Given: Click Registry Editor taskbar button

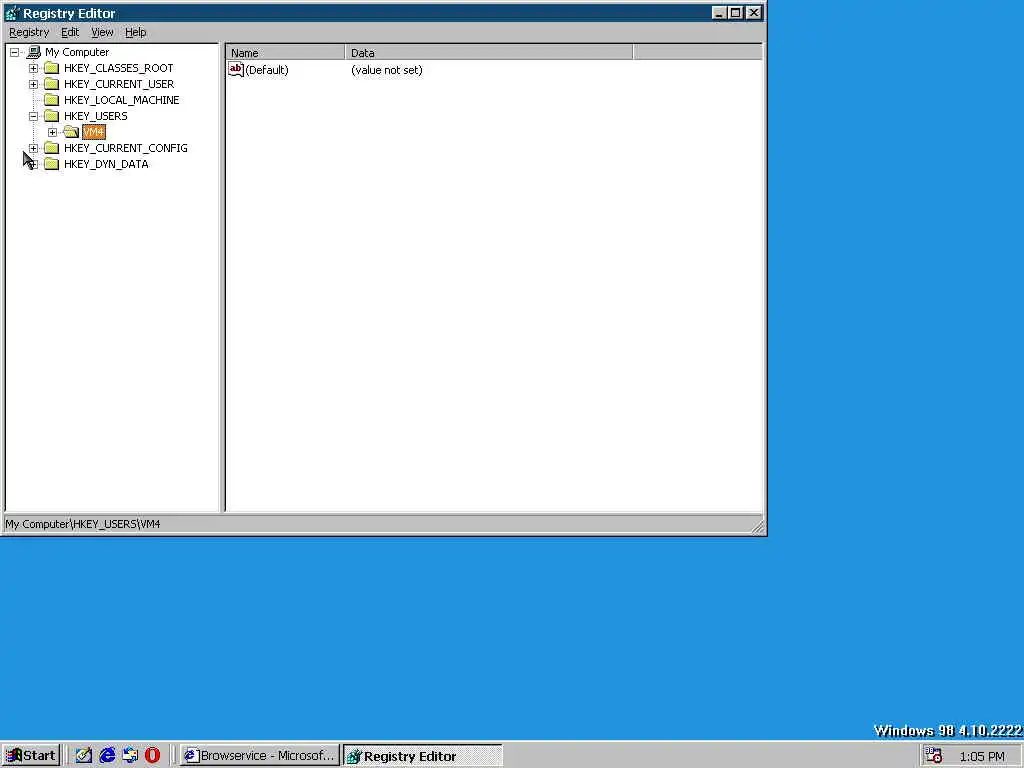Looking at the screenshot, I should pyautogui.click(x=423, y=756).
